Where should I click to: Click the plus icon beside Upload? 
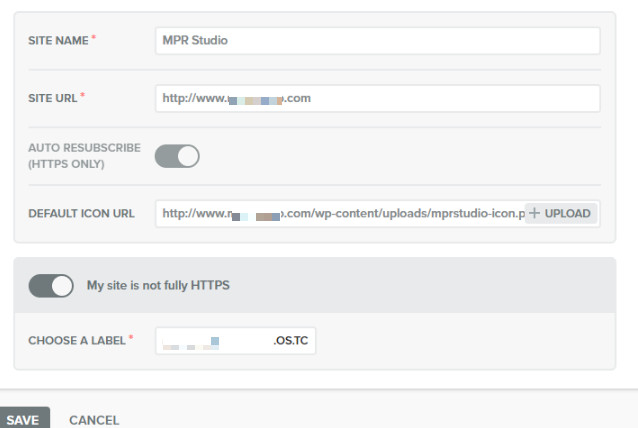[535, 213]
